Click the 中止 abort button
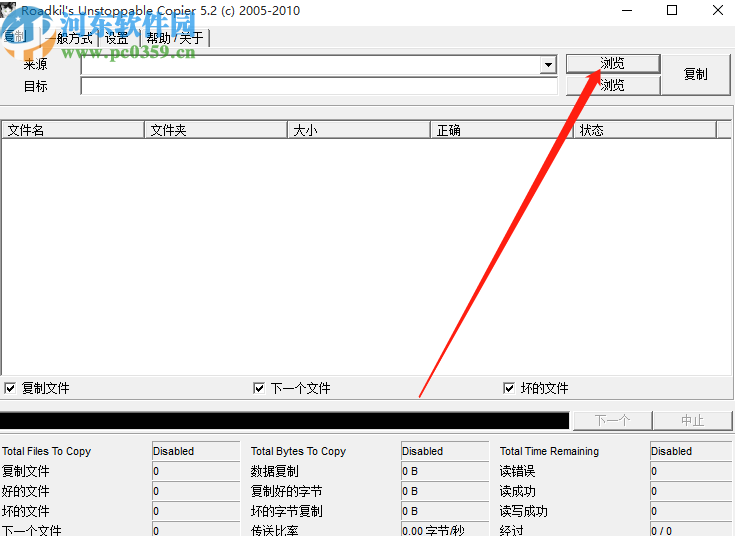The image size is (735, 536). 692,421
